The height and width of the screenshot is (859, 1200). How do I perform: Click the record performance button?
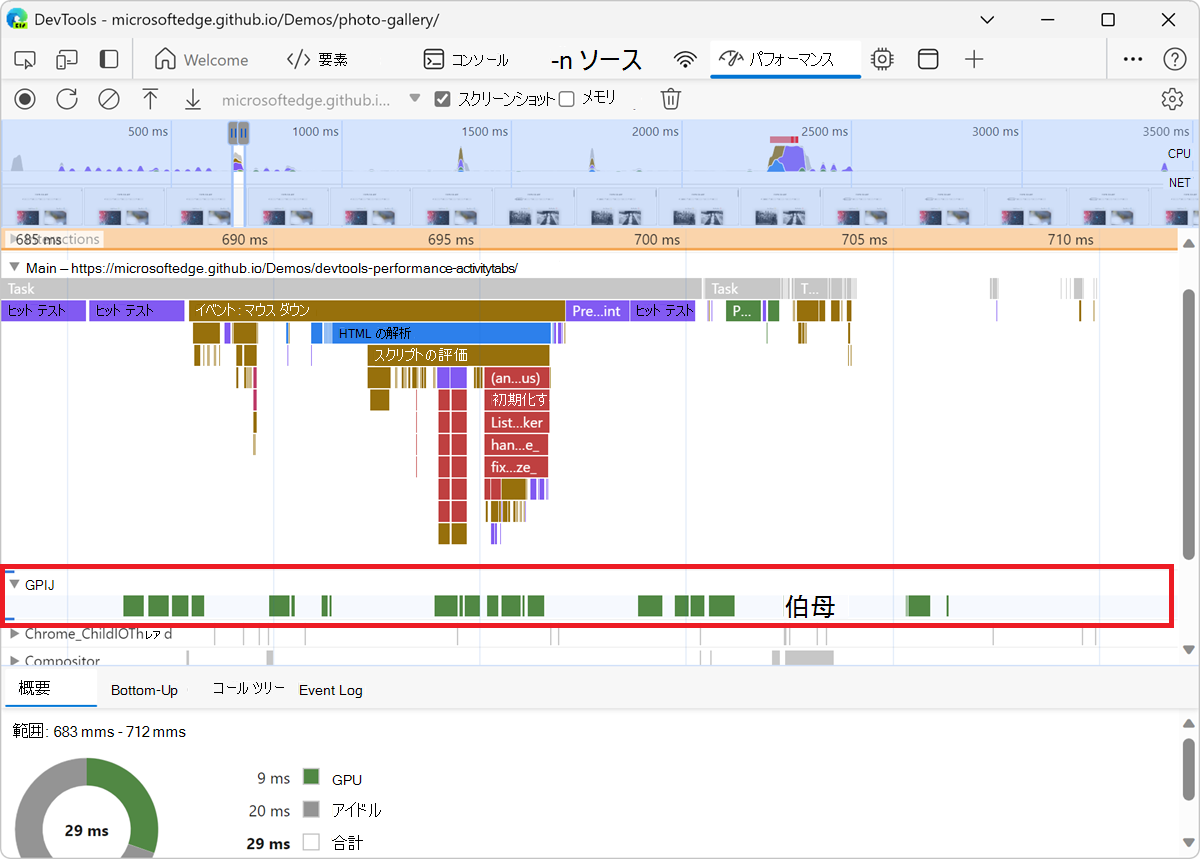pos(24,99)
